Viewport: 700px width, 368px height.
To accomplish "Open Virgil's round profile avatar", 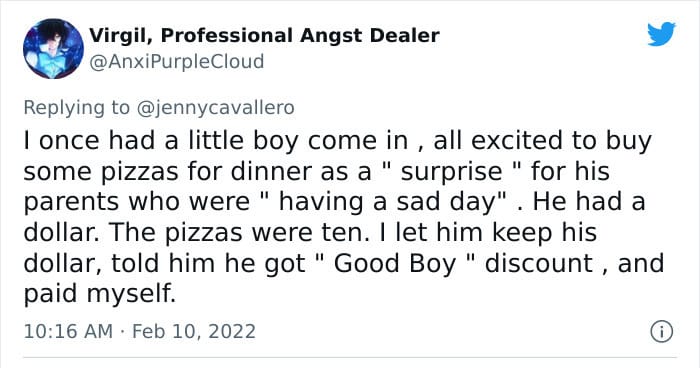I will pos(53,48).
